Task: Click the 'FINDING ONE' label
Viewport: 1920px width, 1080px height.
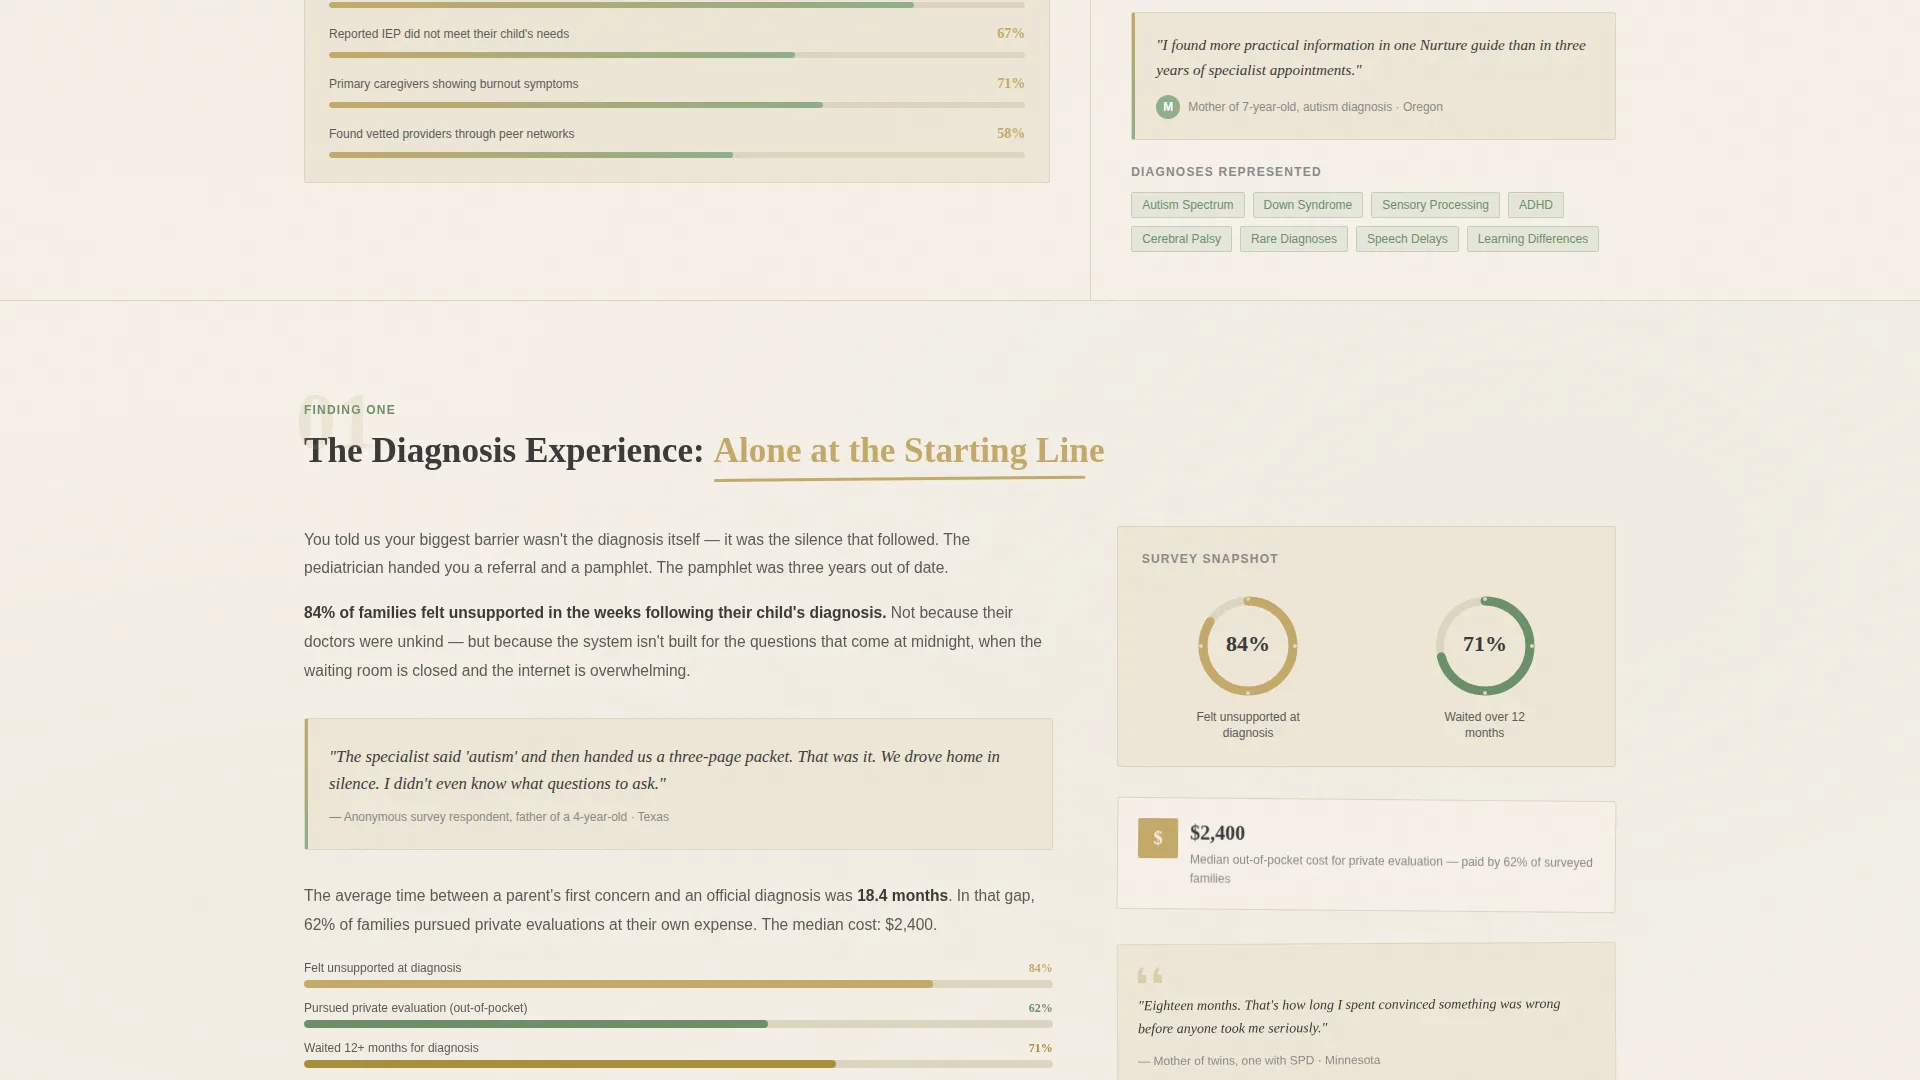Action: (350, 410)
